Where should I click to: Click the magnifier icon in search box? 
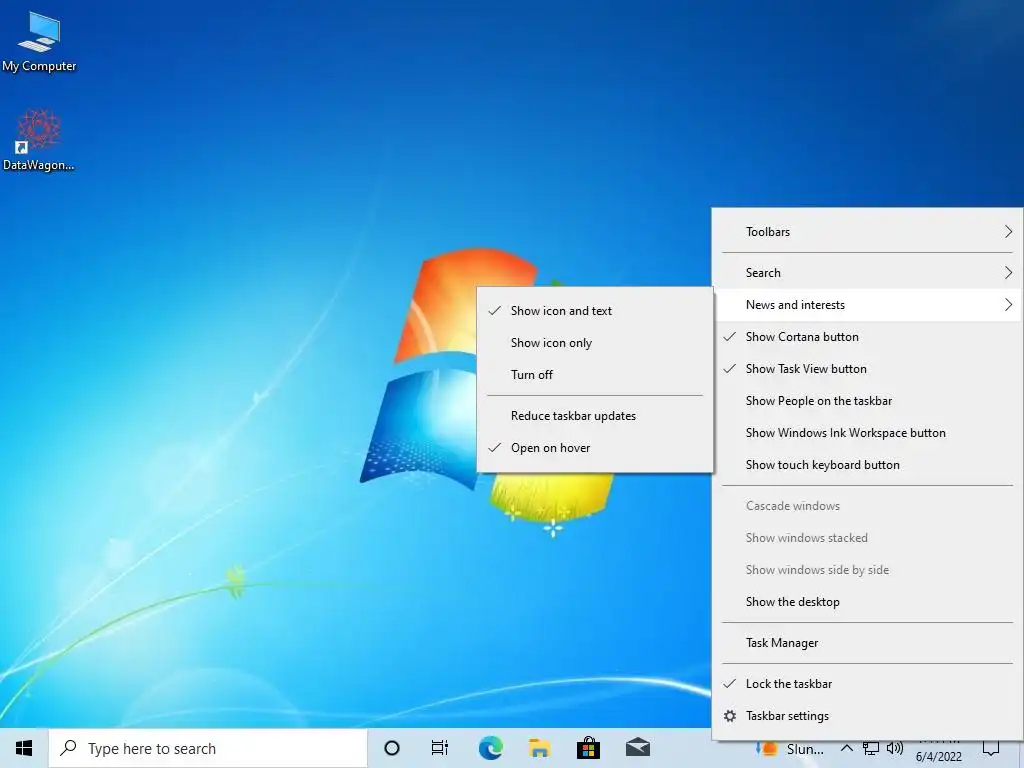click(68, 748)
